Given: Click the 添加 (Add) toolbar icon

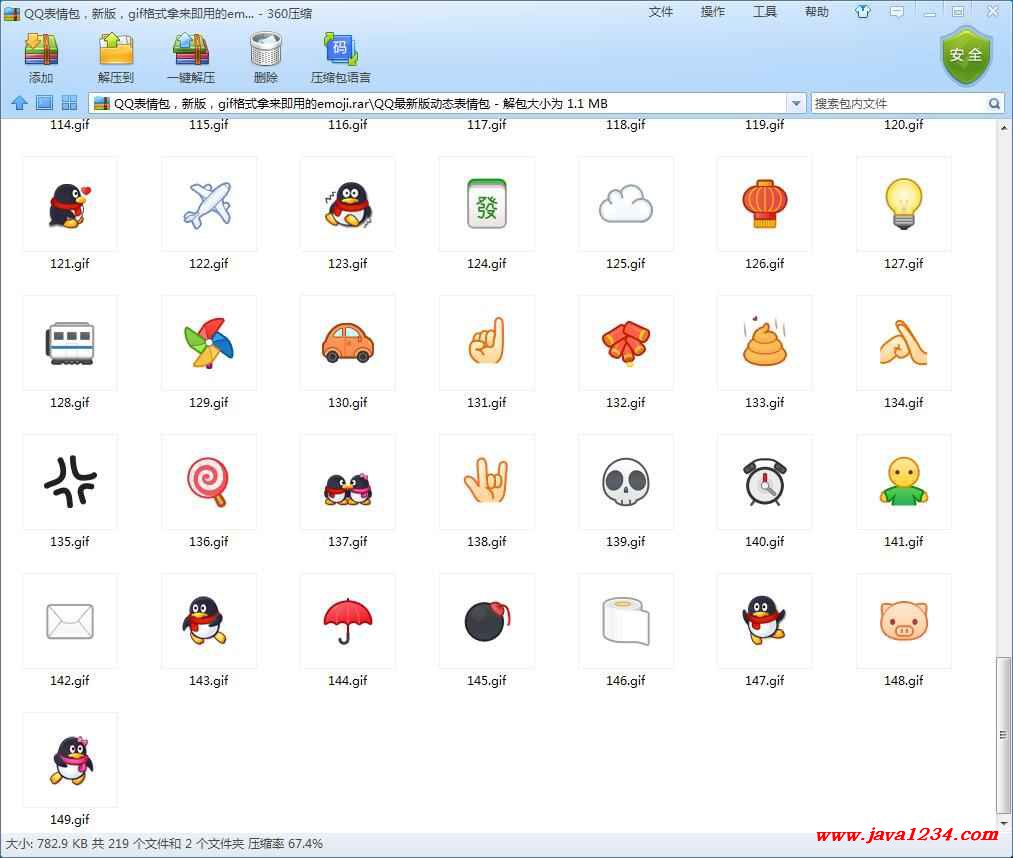Looking at the screenshot, I should pyautogui.click(x=41, y=57).
